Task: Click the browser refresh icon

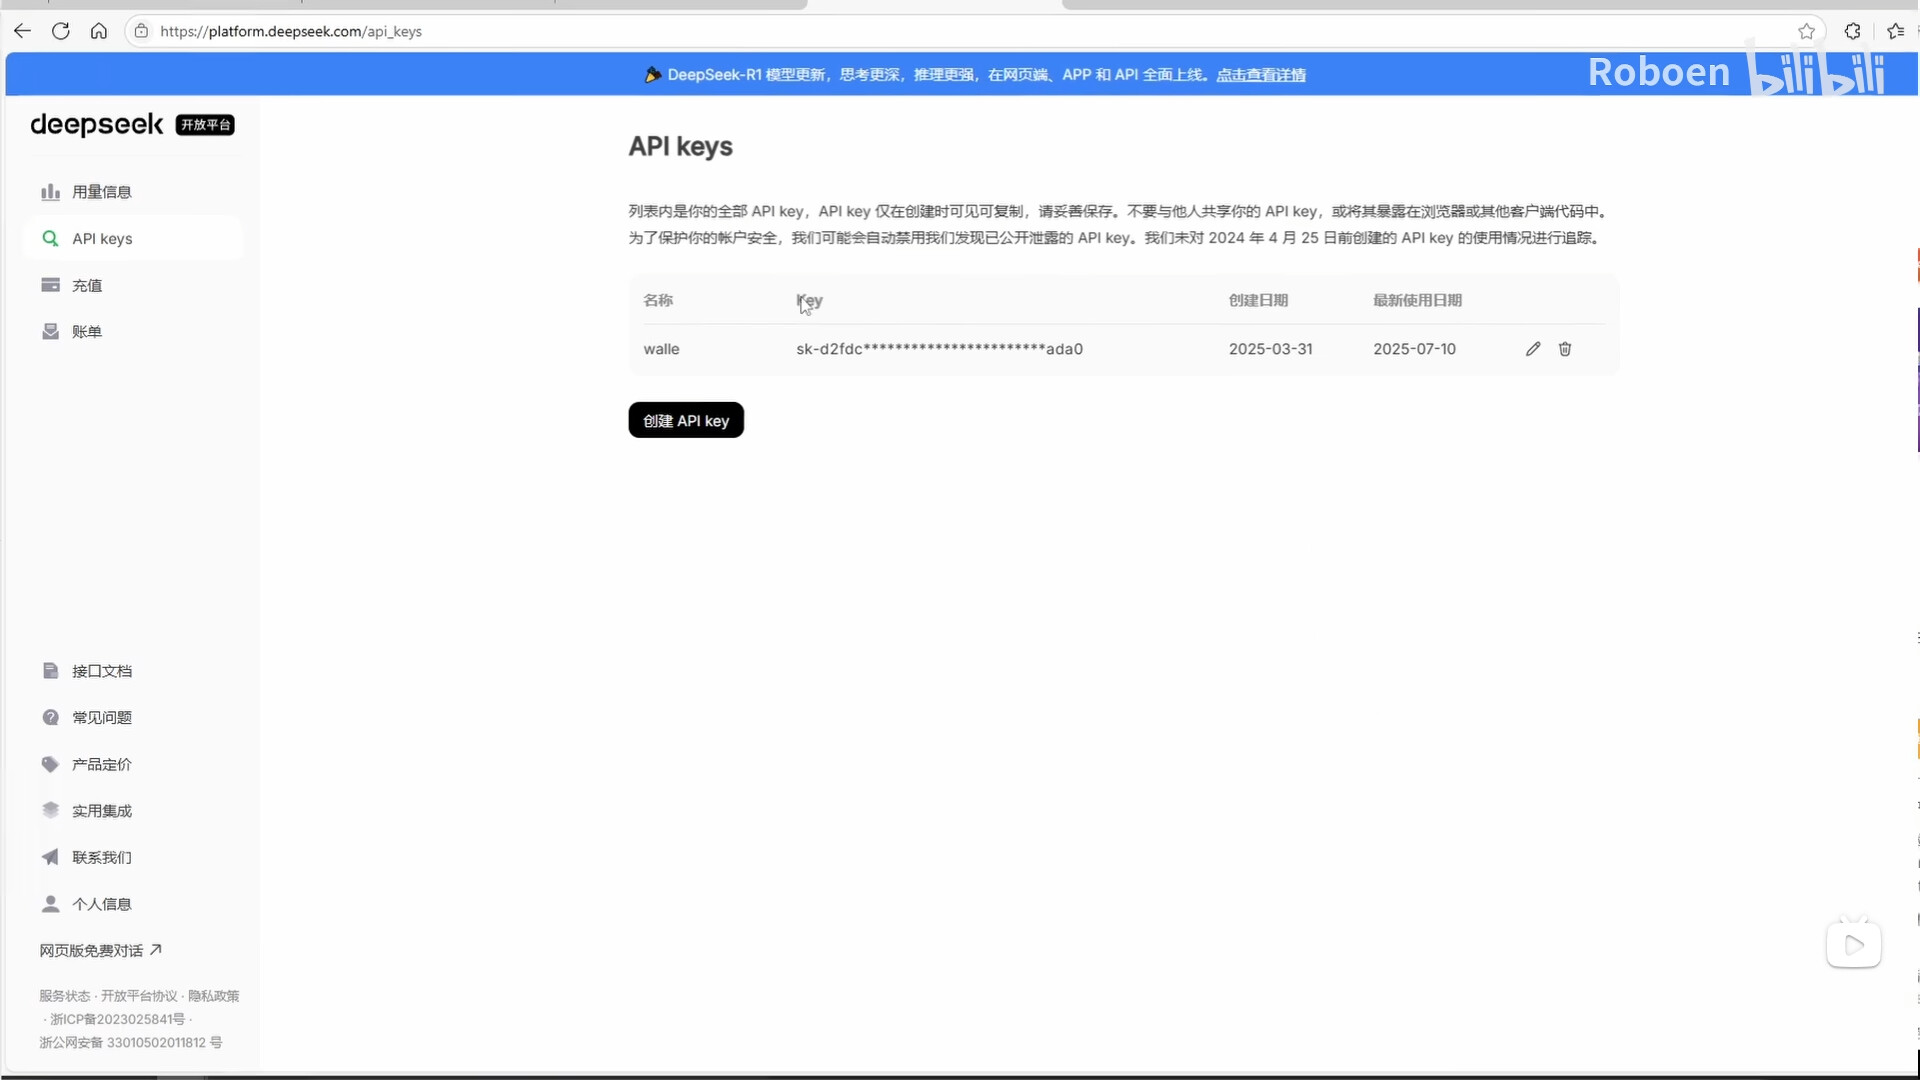Action: point(61,31)
